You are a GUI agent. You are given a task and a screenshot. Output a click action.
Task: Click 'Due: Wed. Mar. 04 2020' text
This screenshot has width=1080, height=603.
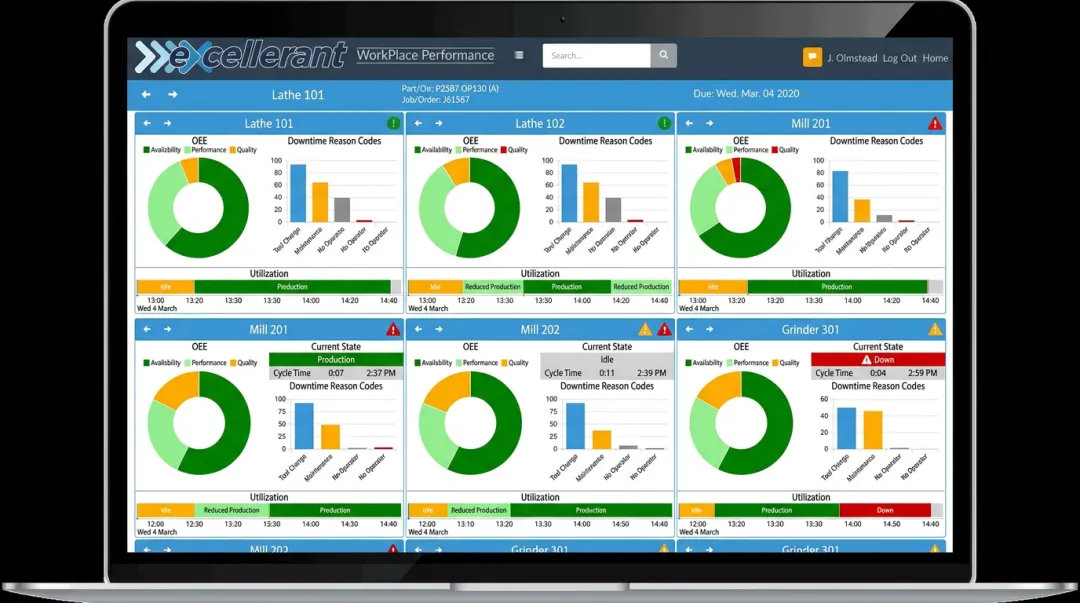pyautogui.click(x=746, y=94)
